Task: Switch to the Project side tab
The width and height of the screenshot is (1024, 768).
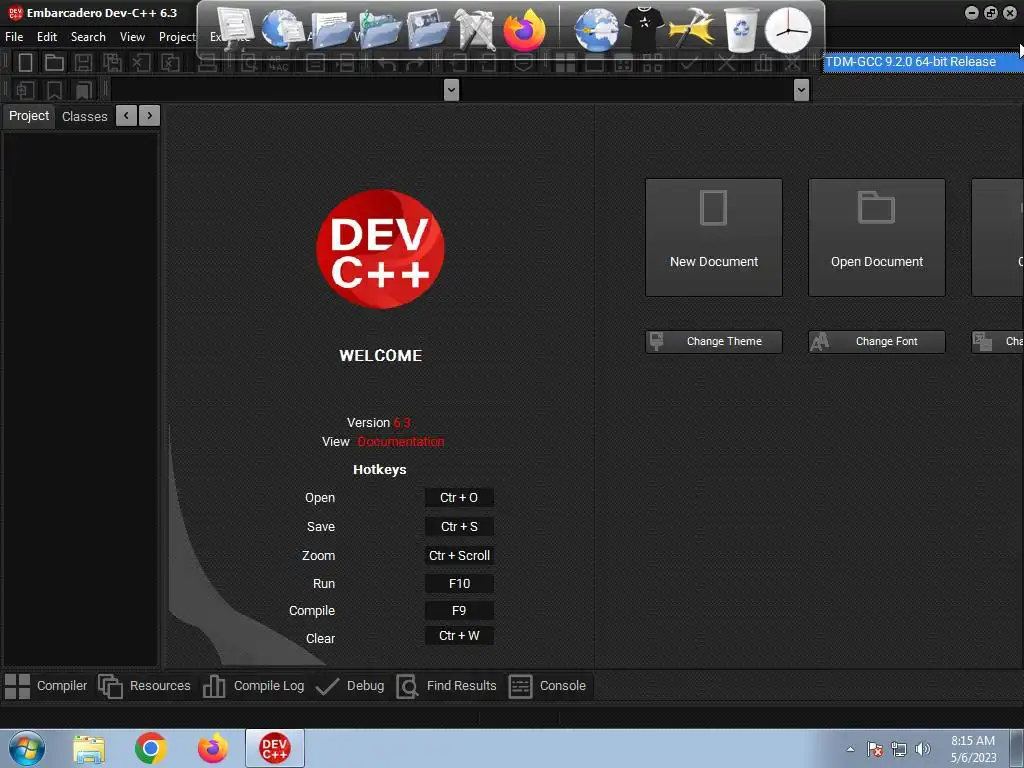Action: coord(29,116)
